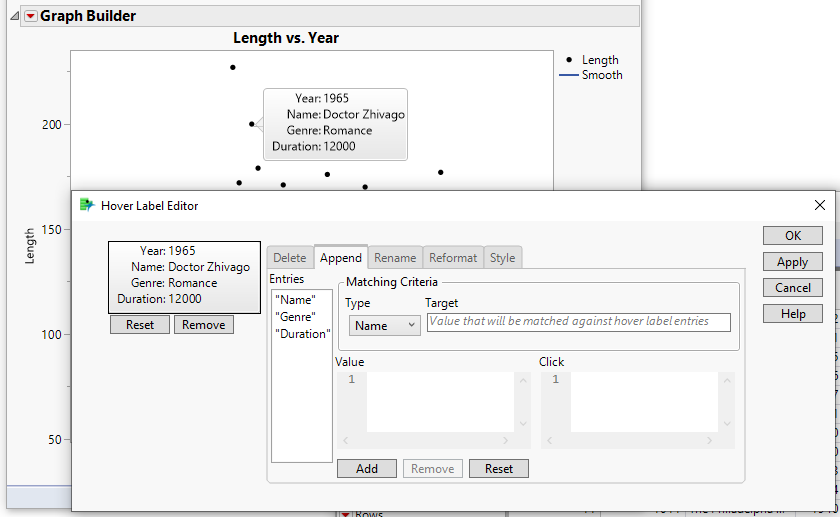Switch to the Rename tab
This screenshot has width=840, height=517.
click(395, 258)
